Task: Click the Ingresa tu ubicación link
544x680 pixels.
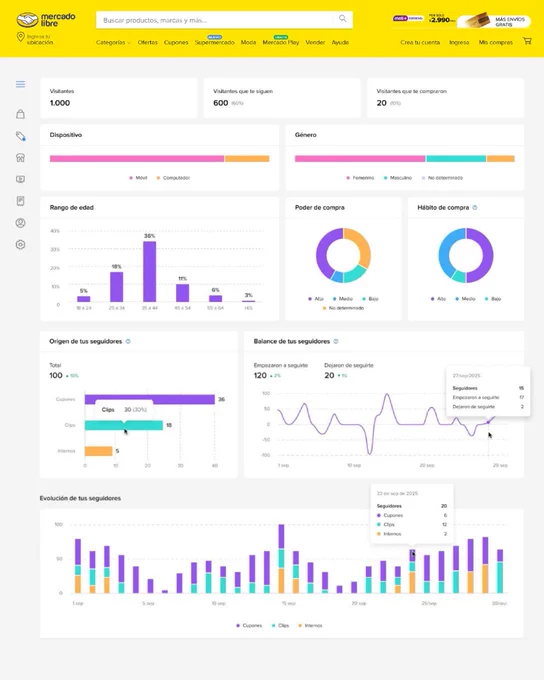Action: [40, 40]
